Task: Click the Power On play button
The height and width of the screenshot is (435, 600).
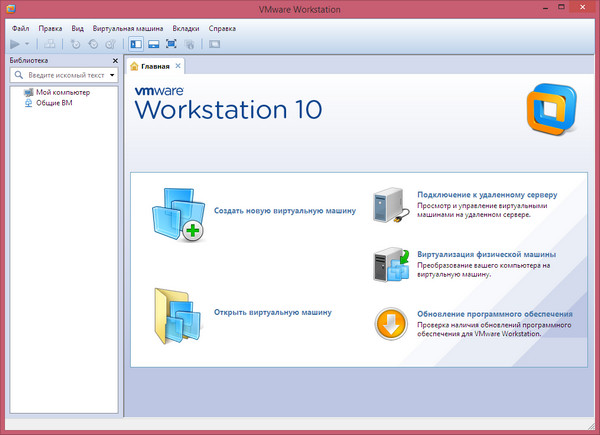Action: [x=14, y=44]
